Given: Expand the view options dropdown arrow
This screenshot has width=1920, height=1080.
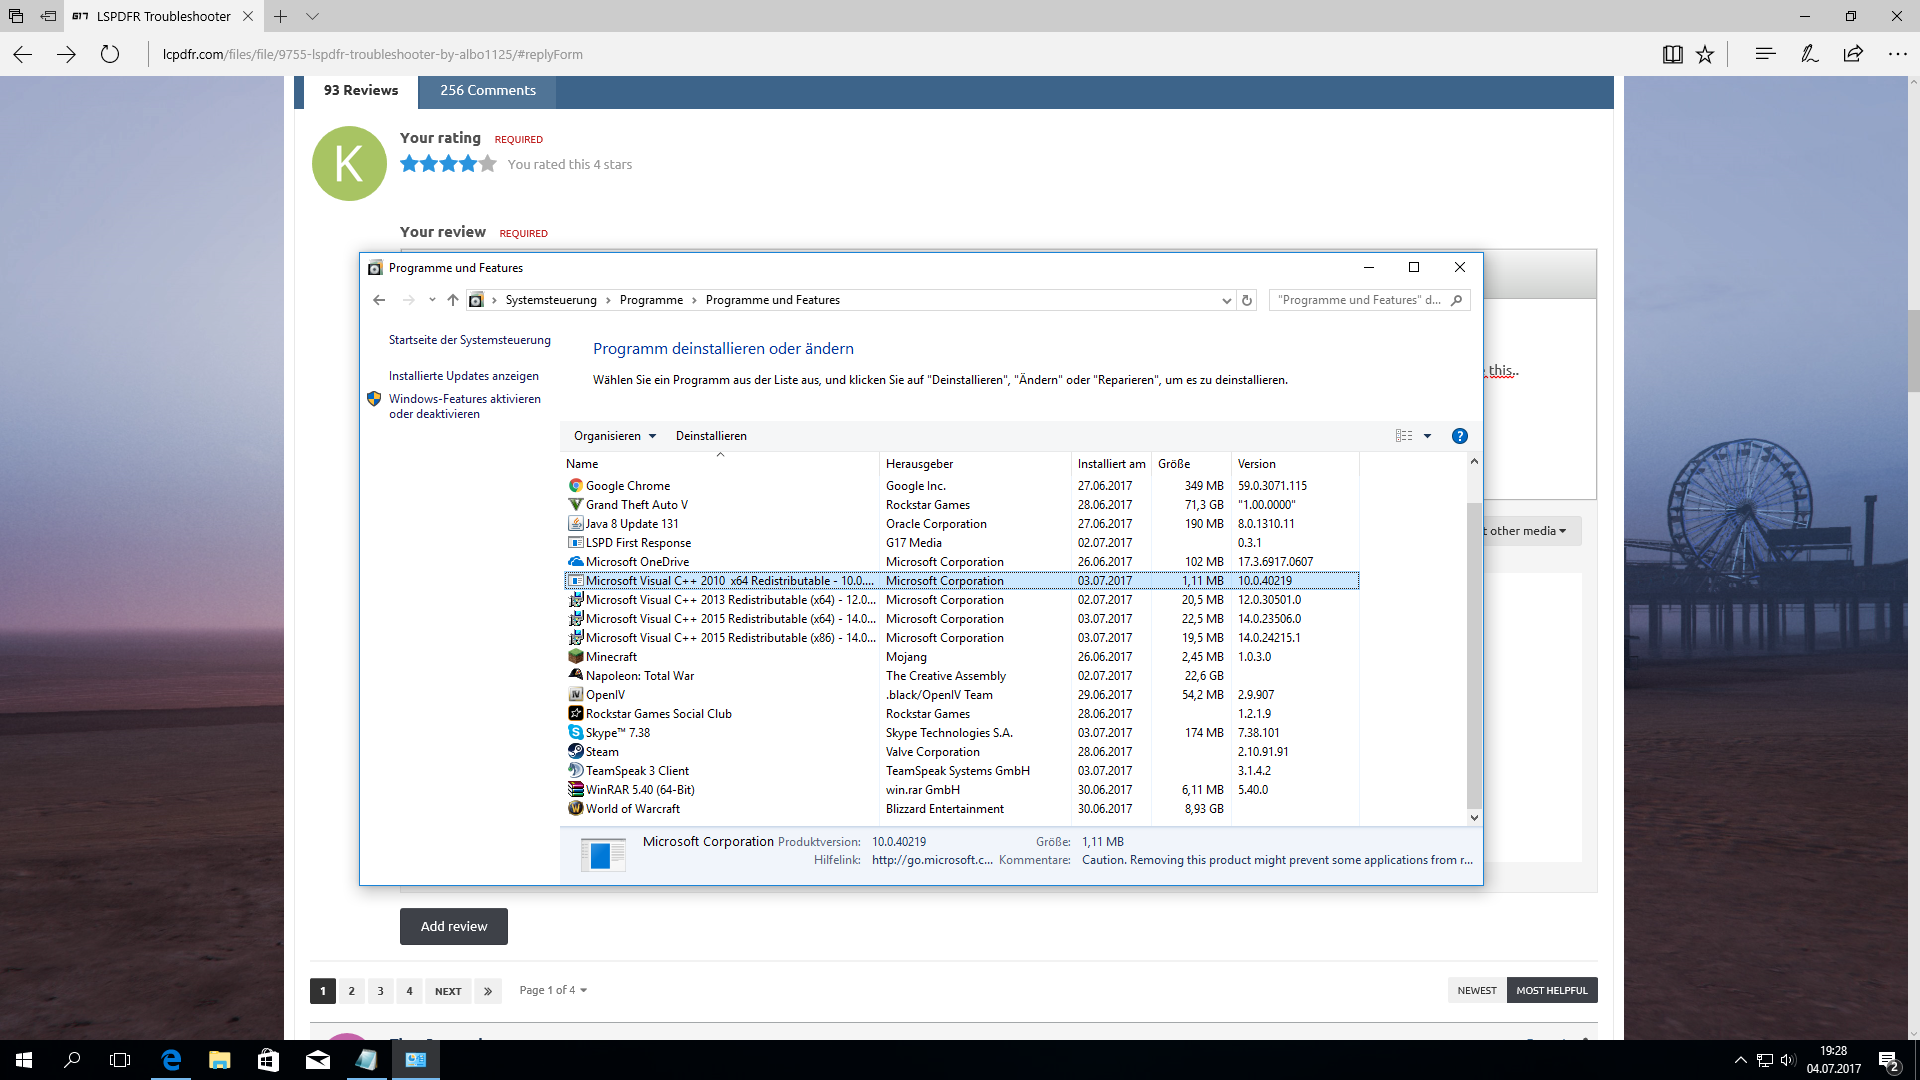Looking at the screenshot, I should pyautogui.click(x=1427, y=436).
